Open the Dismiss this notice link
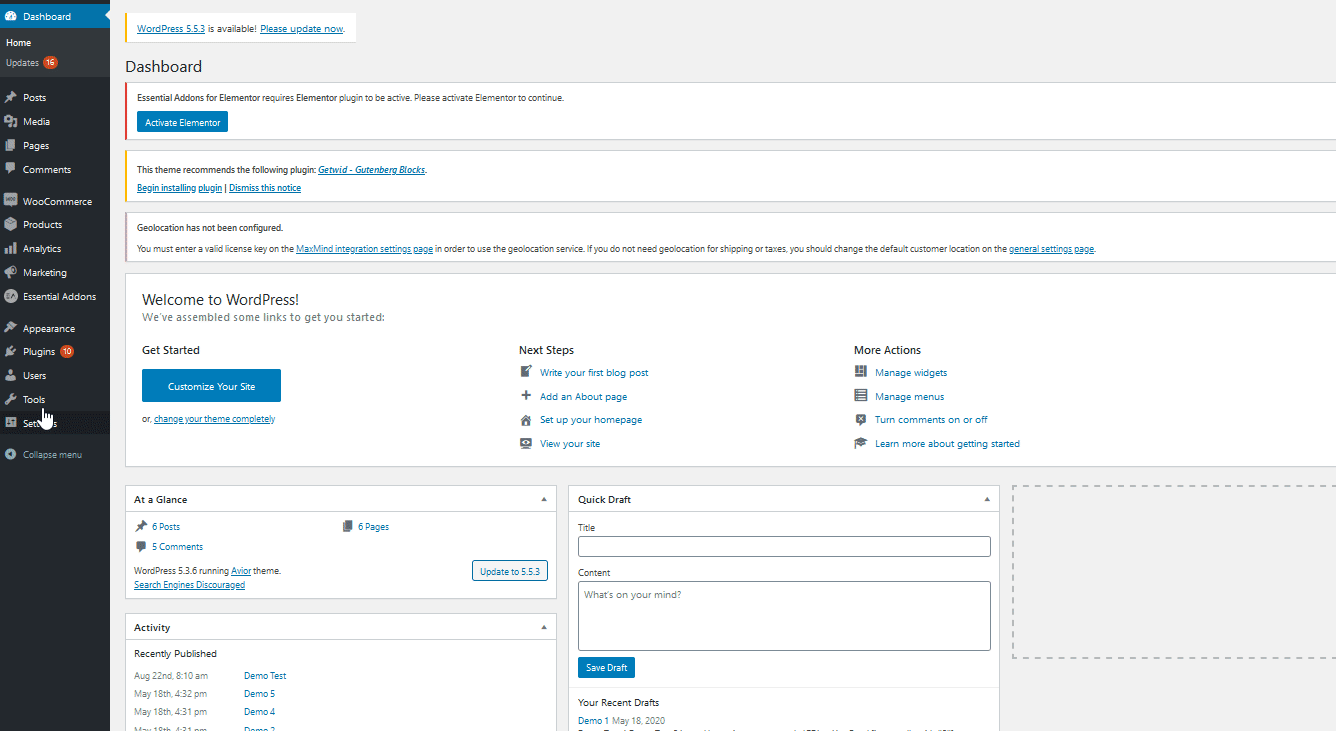This screenshot has width=1336, height=731. [x=265, y=188]
